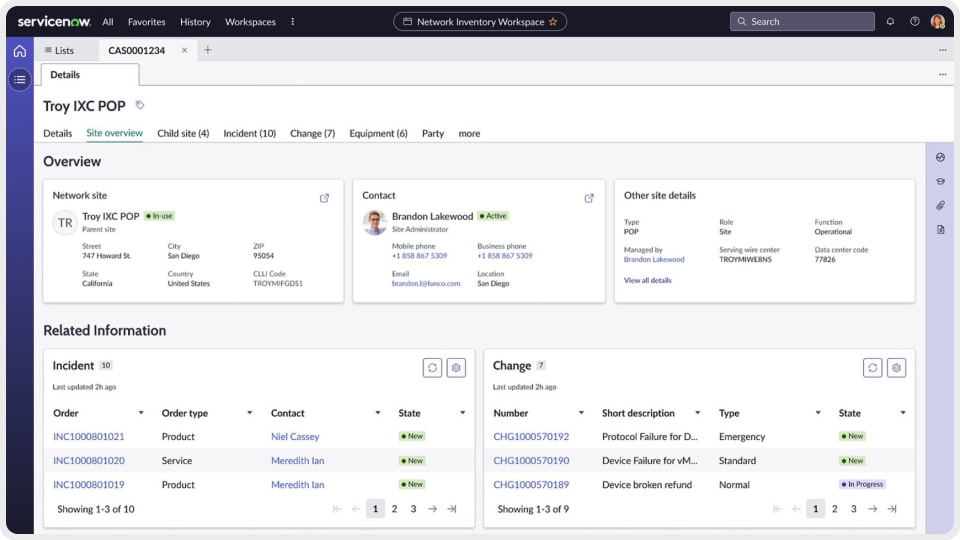Switch to the Equipment (6) tab
960x540 pixels.
pos(378,133)
